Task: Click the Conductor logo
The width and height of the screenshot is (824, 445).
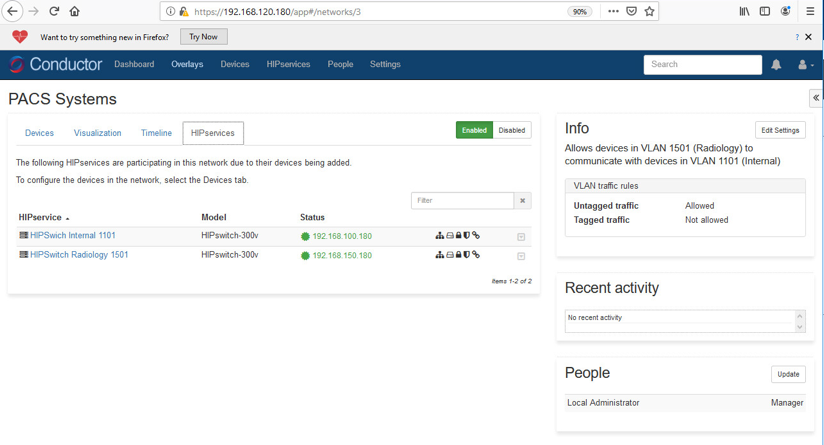Action: 56,65
